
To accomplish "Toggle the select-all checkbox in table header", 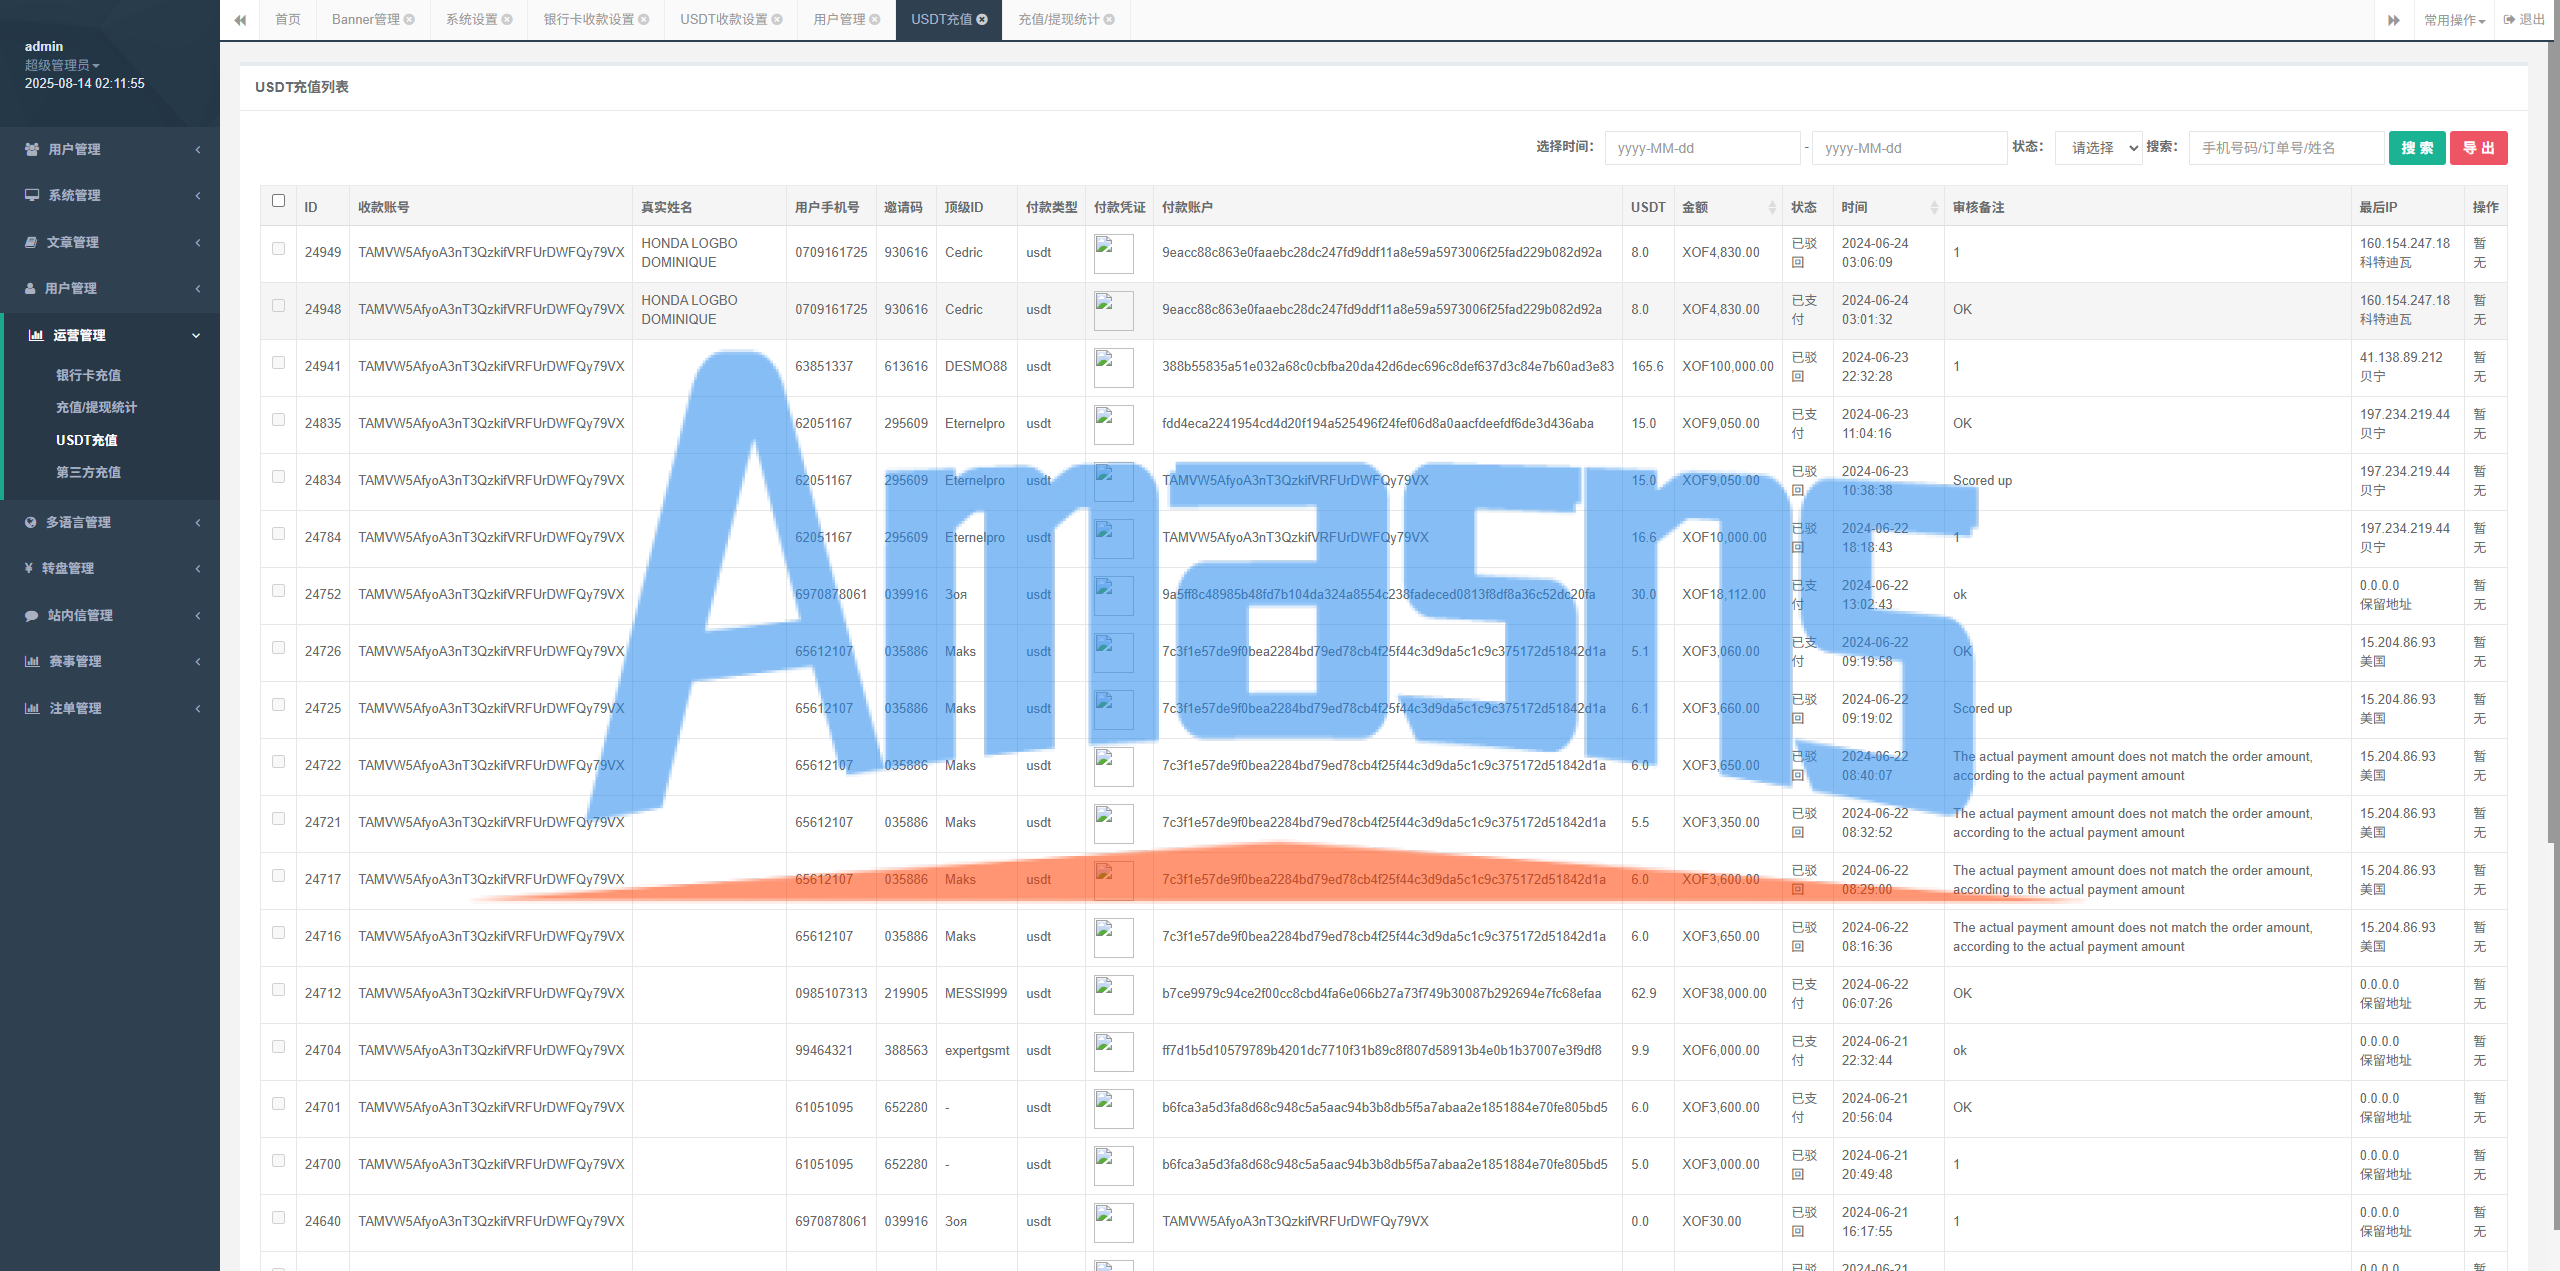I will tap(279, 201).
